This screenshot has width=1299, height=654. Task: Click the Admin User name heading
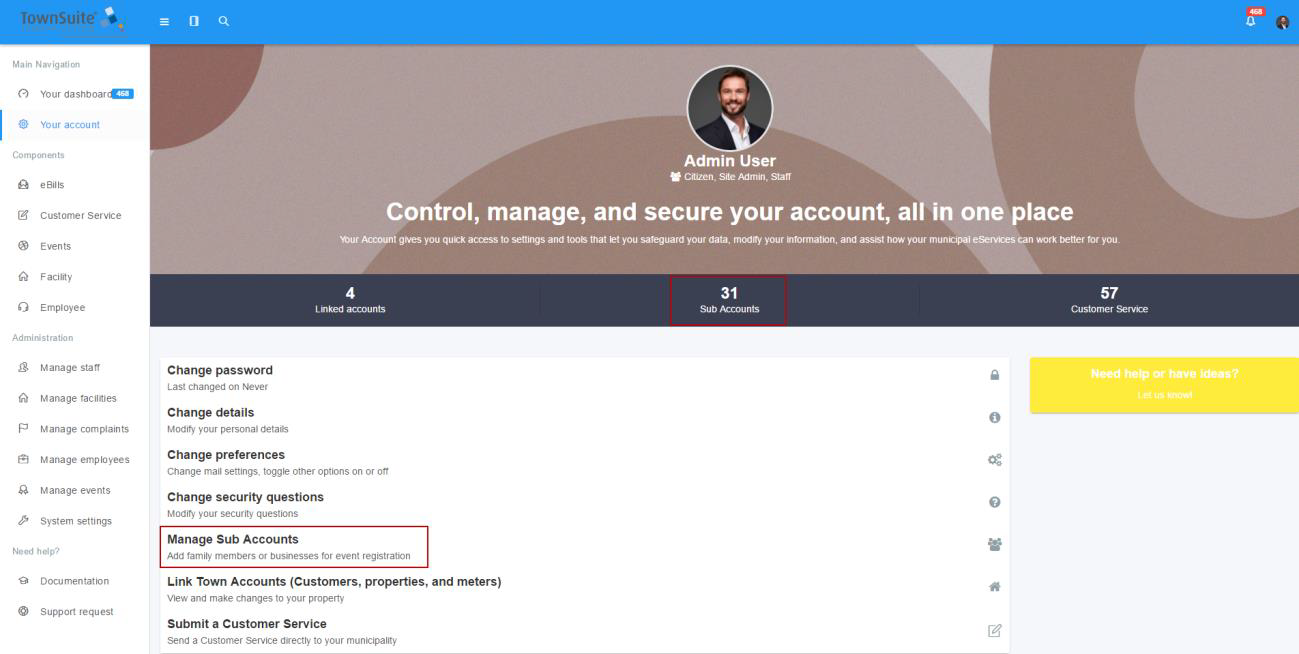click(729, 161)
